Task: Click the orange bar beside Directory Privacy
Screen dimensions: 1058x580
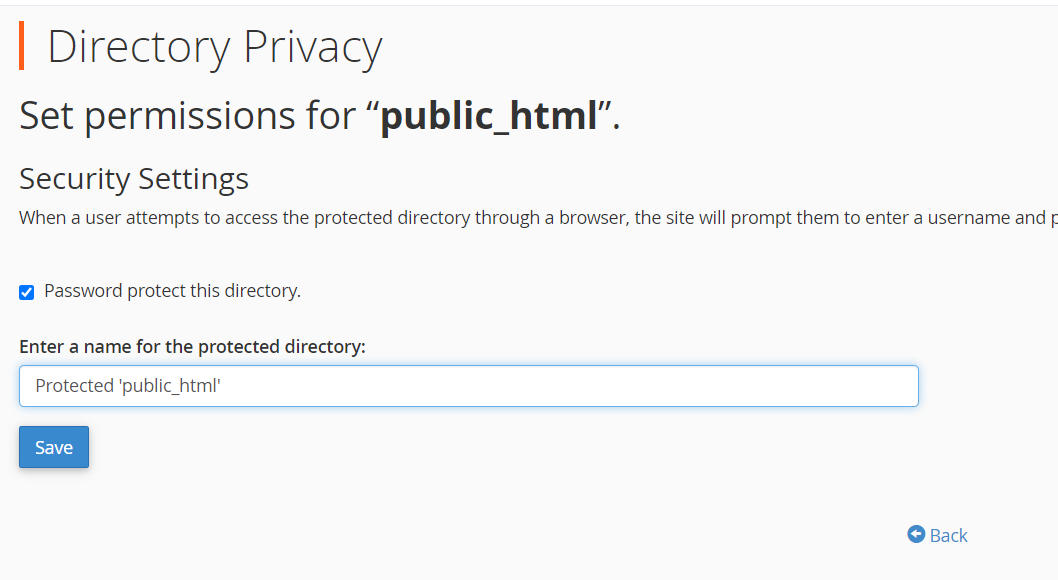Action: coord(22,47)
